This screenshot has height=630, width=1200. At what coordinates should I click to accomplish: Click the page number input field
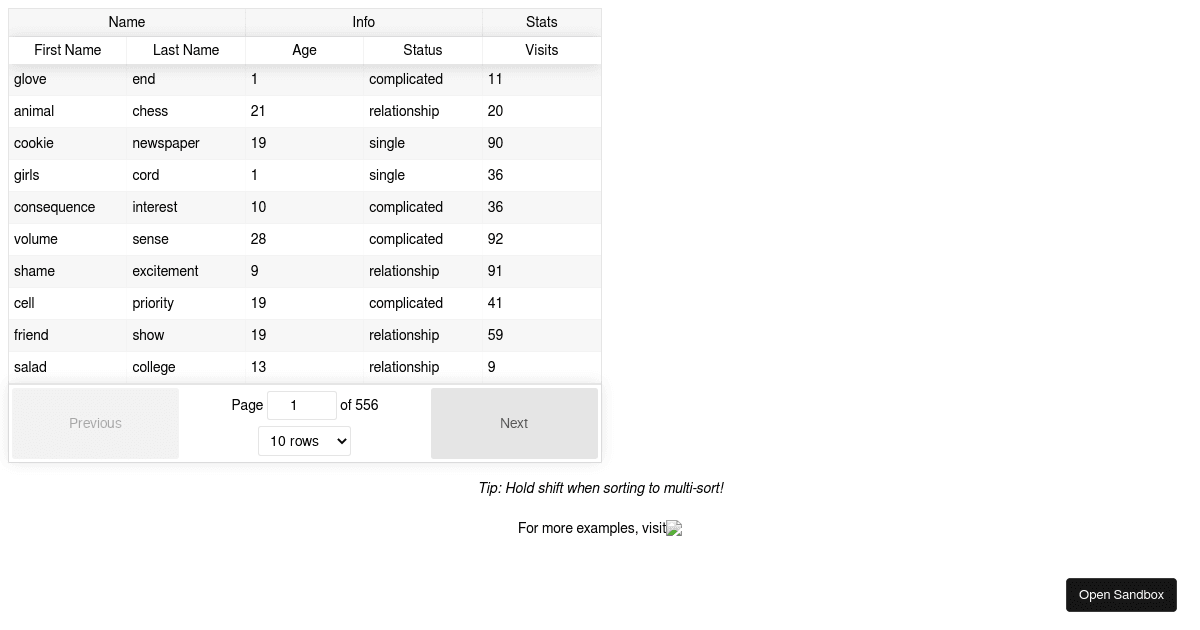(x=302, y=405)
